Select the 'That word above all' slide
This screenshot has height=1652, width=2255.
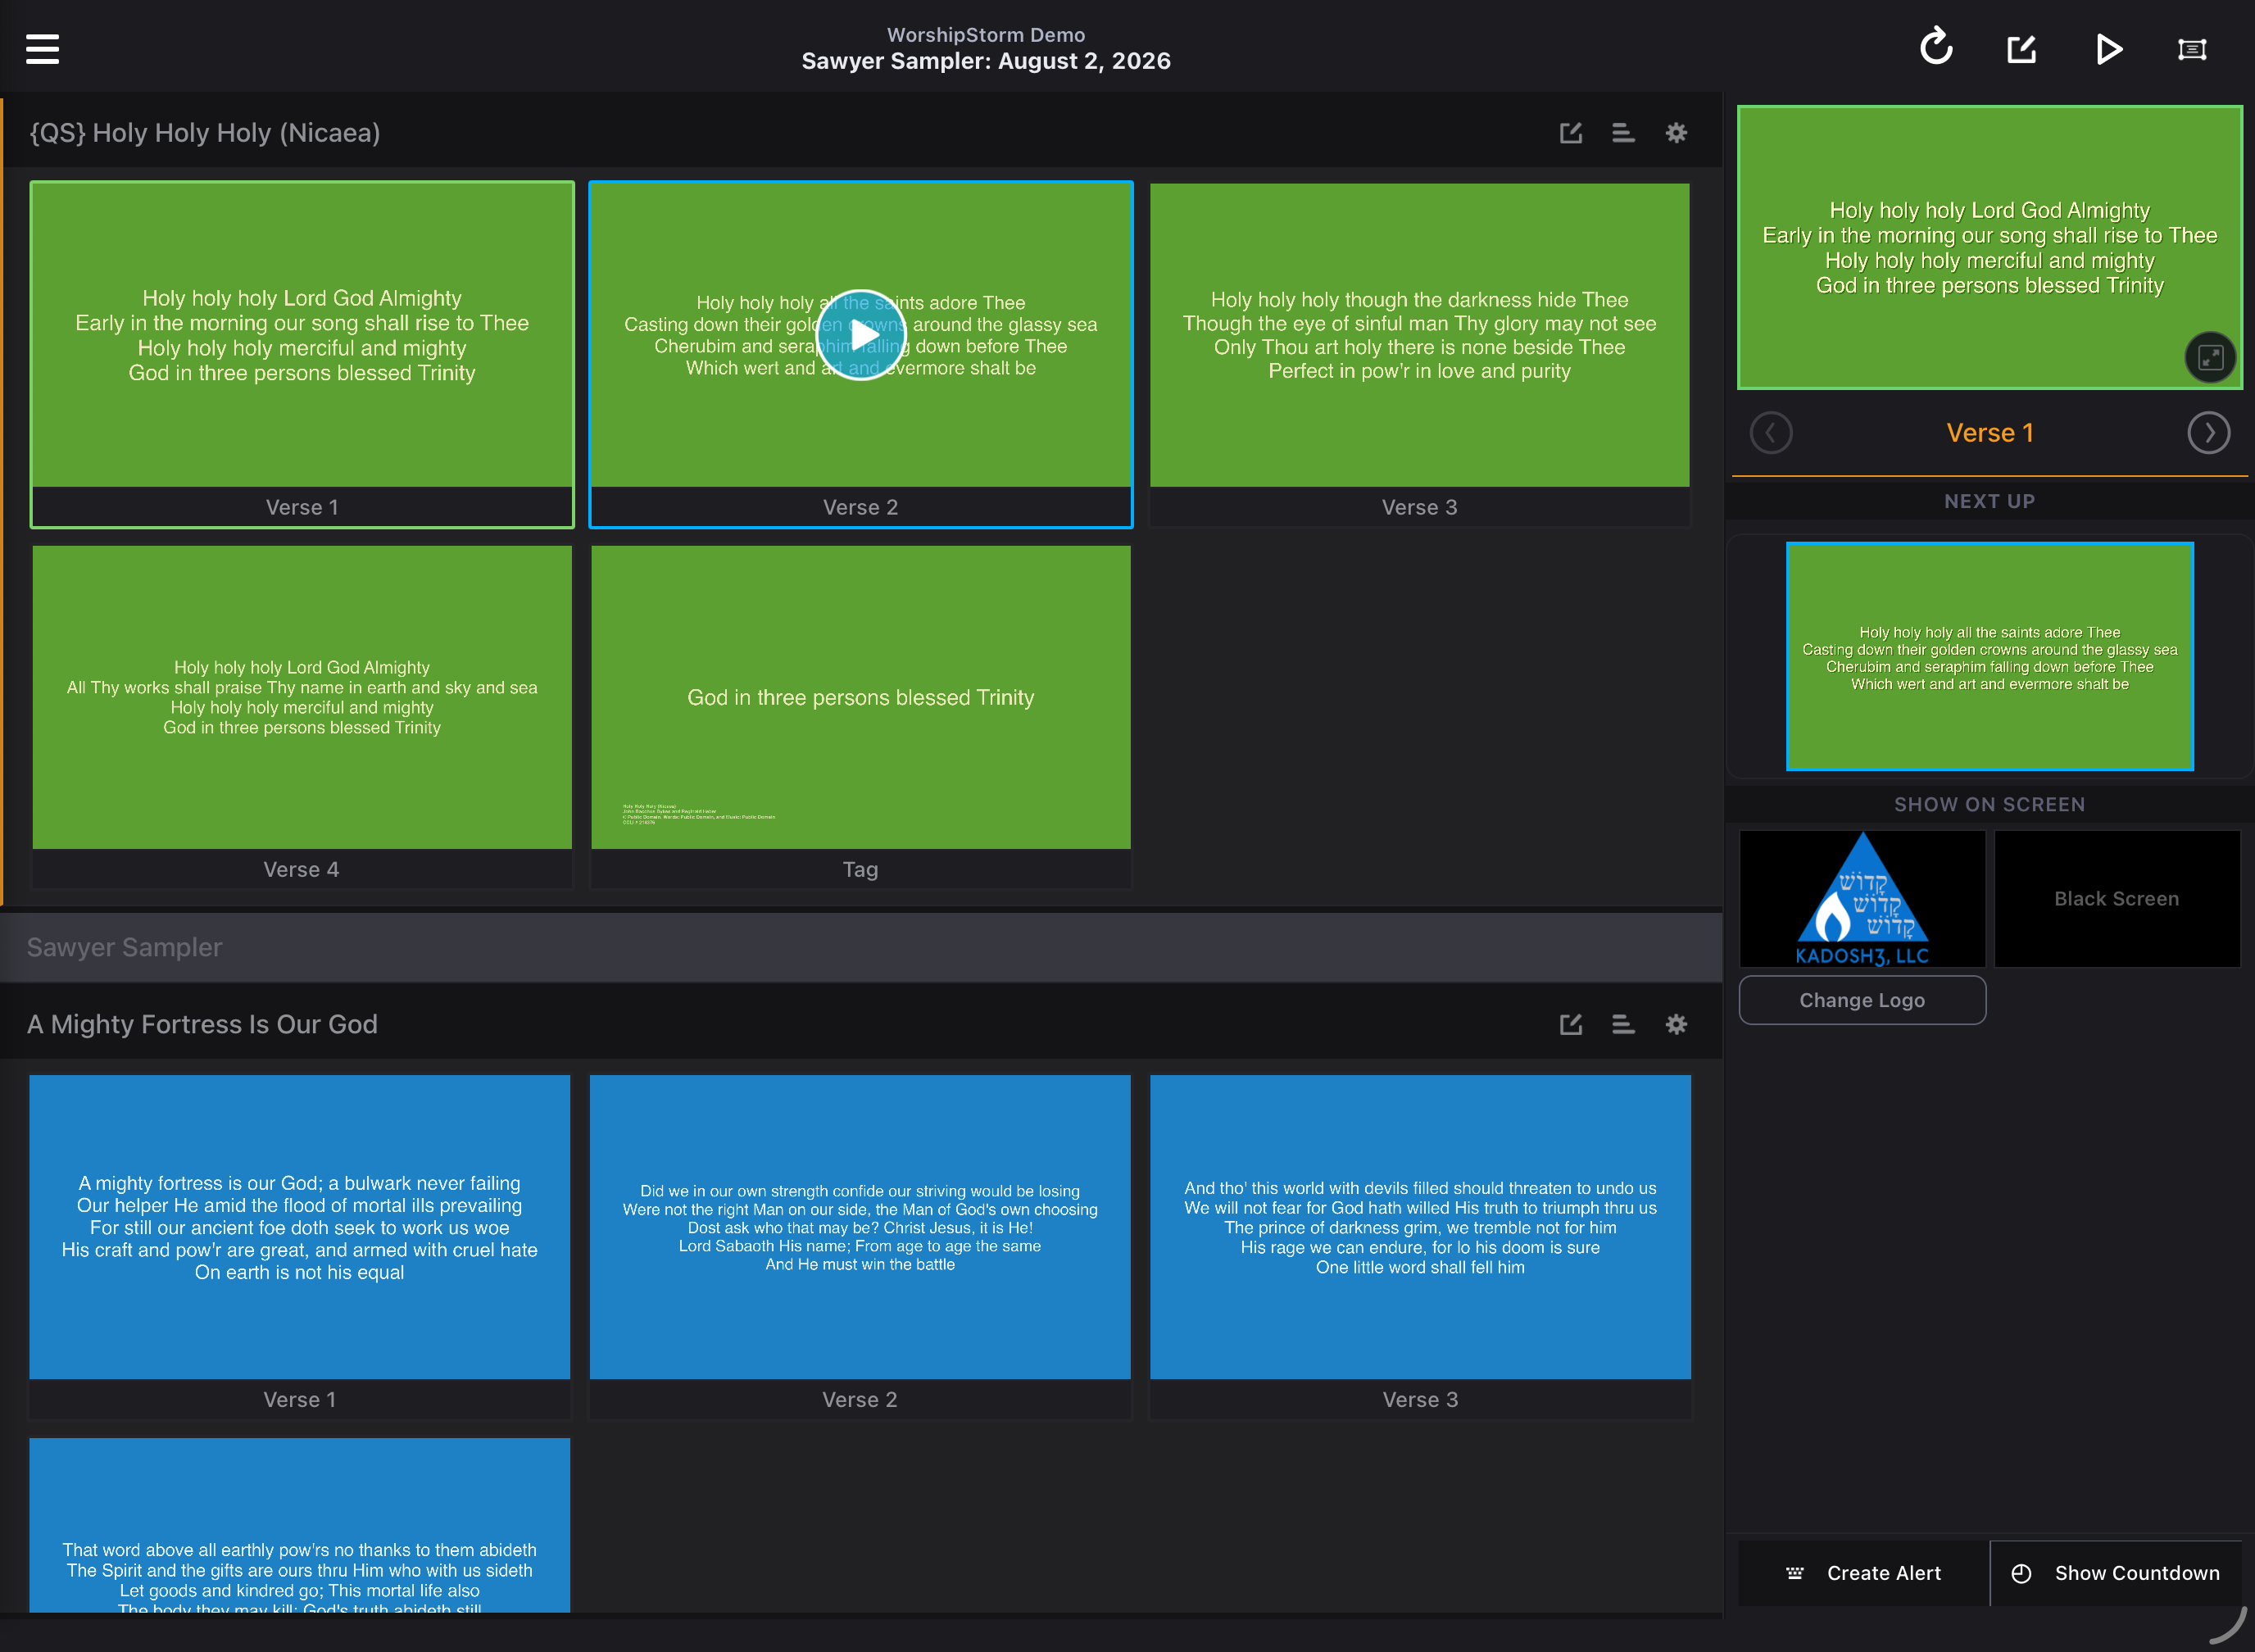pos(300,1524)
